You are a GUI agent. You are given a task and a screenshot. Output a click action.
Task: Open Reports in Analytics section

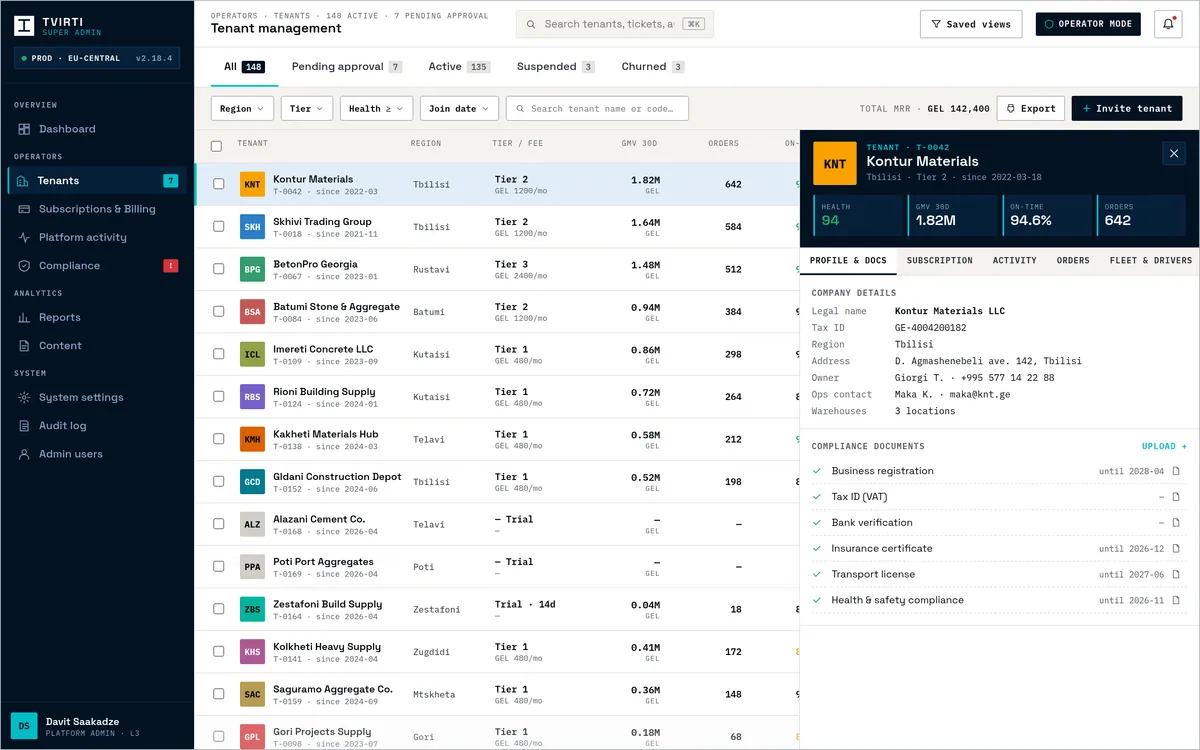click(x=97, y=317)
